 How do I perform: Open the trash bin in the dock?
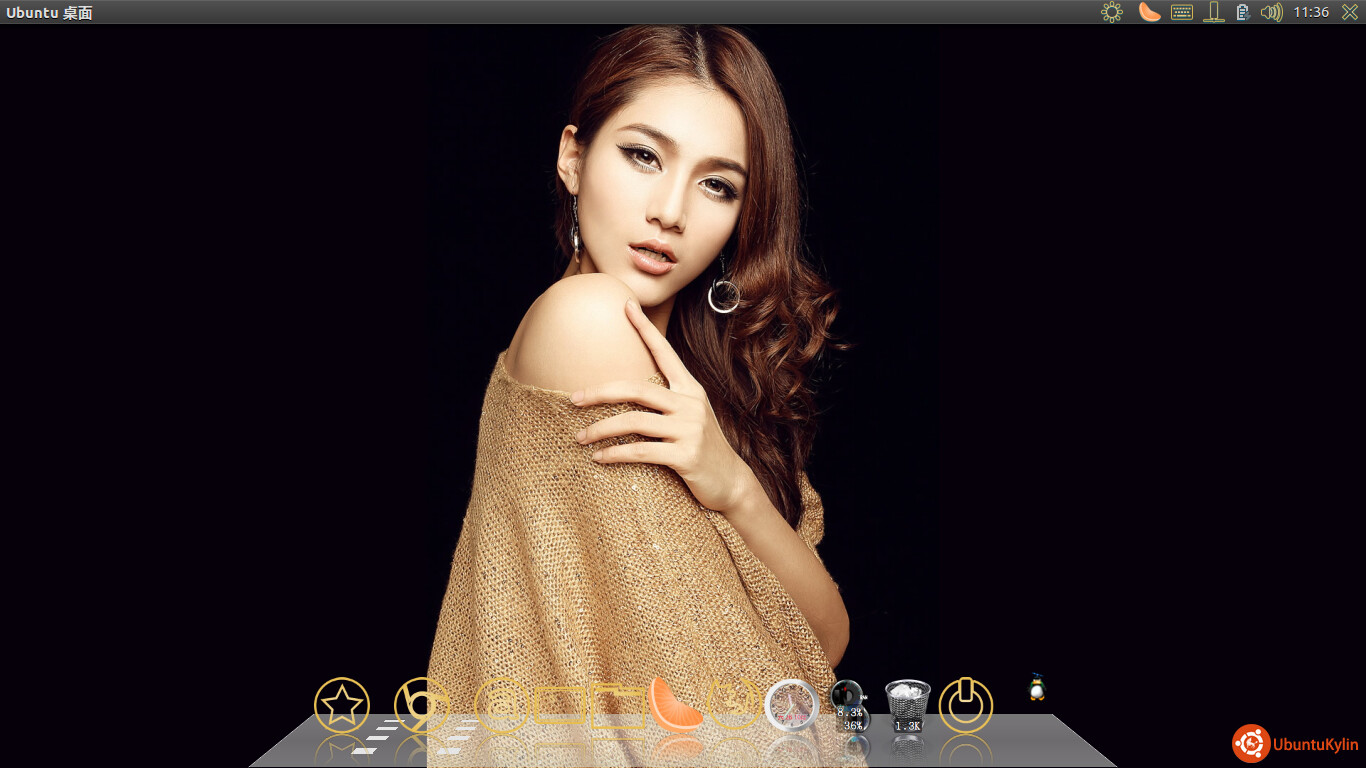coord(908,705)
